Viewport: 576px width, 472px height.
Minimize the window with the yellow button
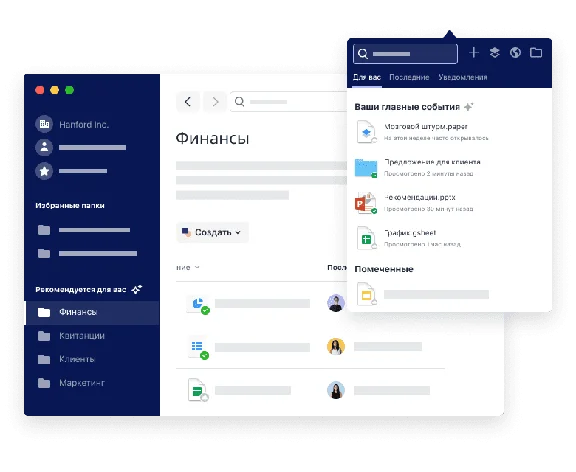(x=54, y=90)
